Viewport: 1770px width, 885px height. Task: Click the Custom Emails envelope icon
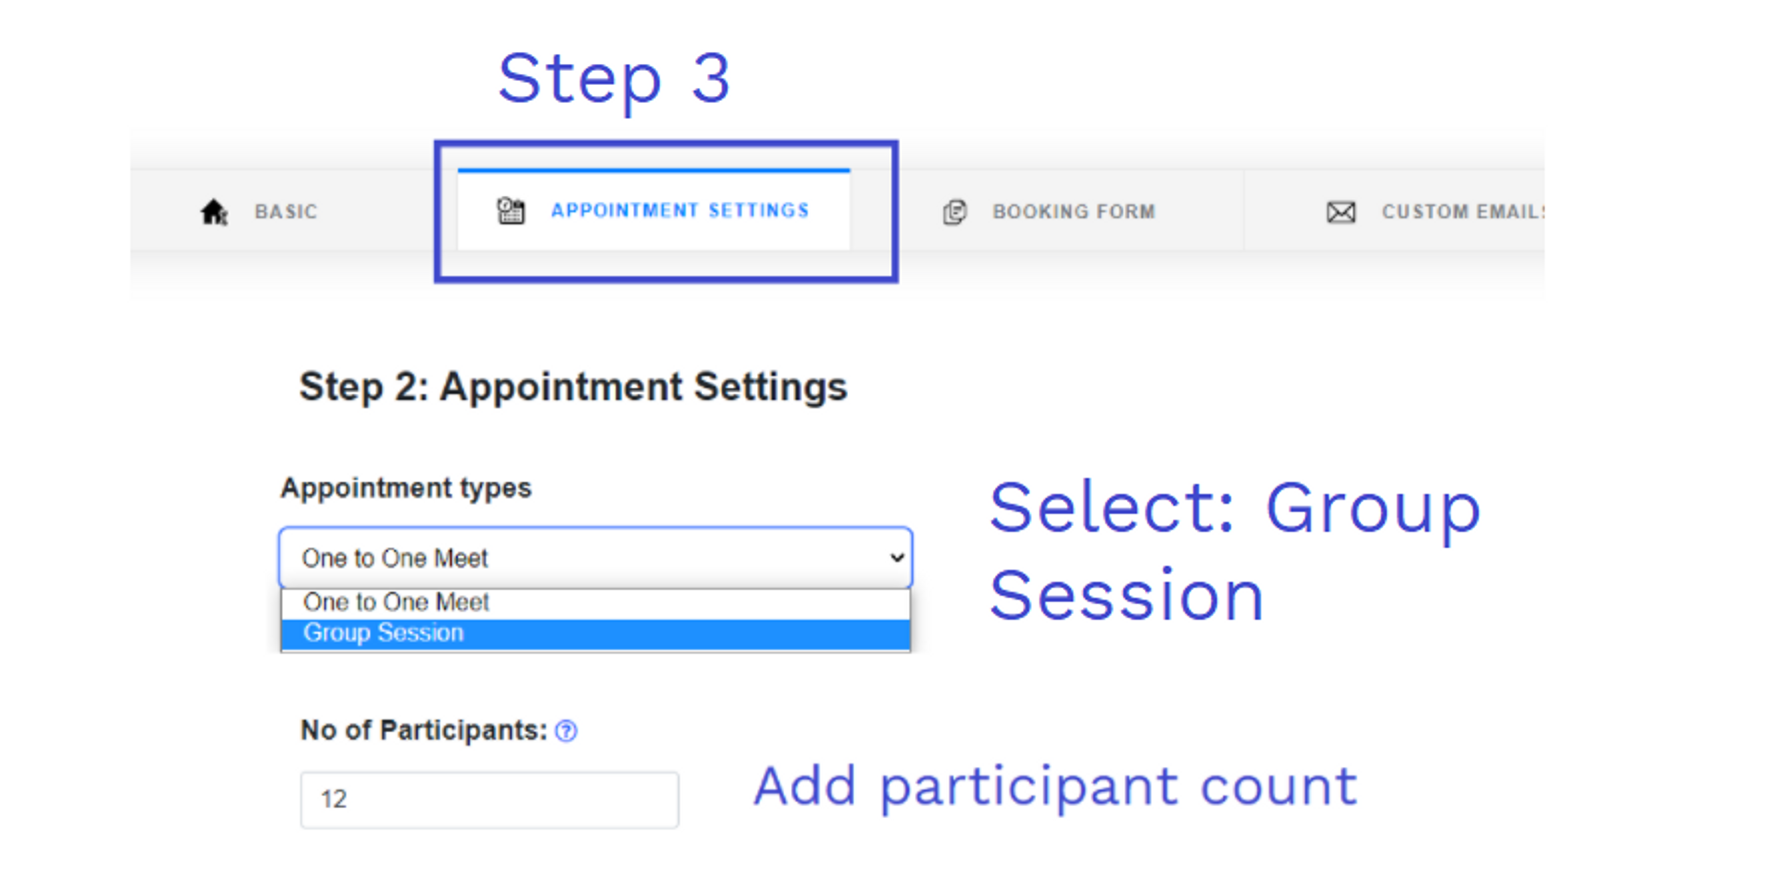pos(1341,212)
